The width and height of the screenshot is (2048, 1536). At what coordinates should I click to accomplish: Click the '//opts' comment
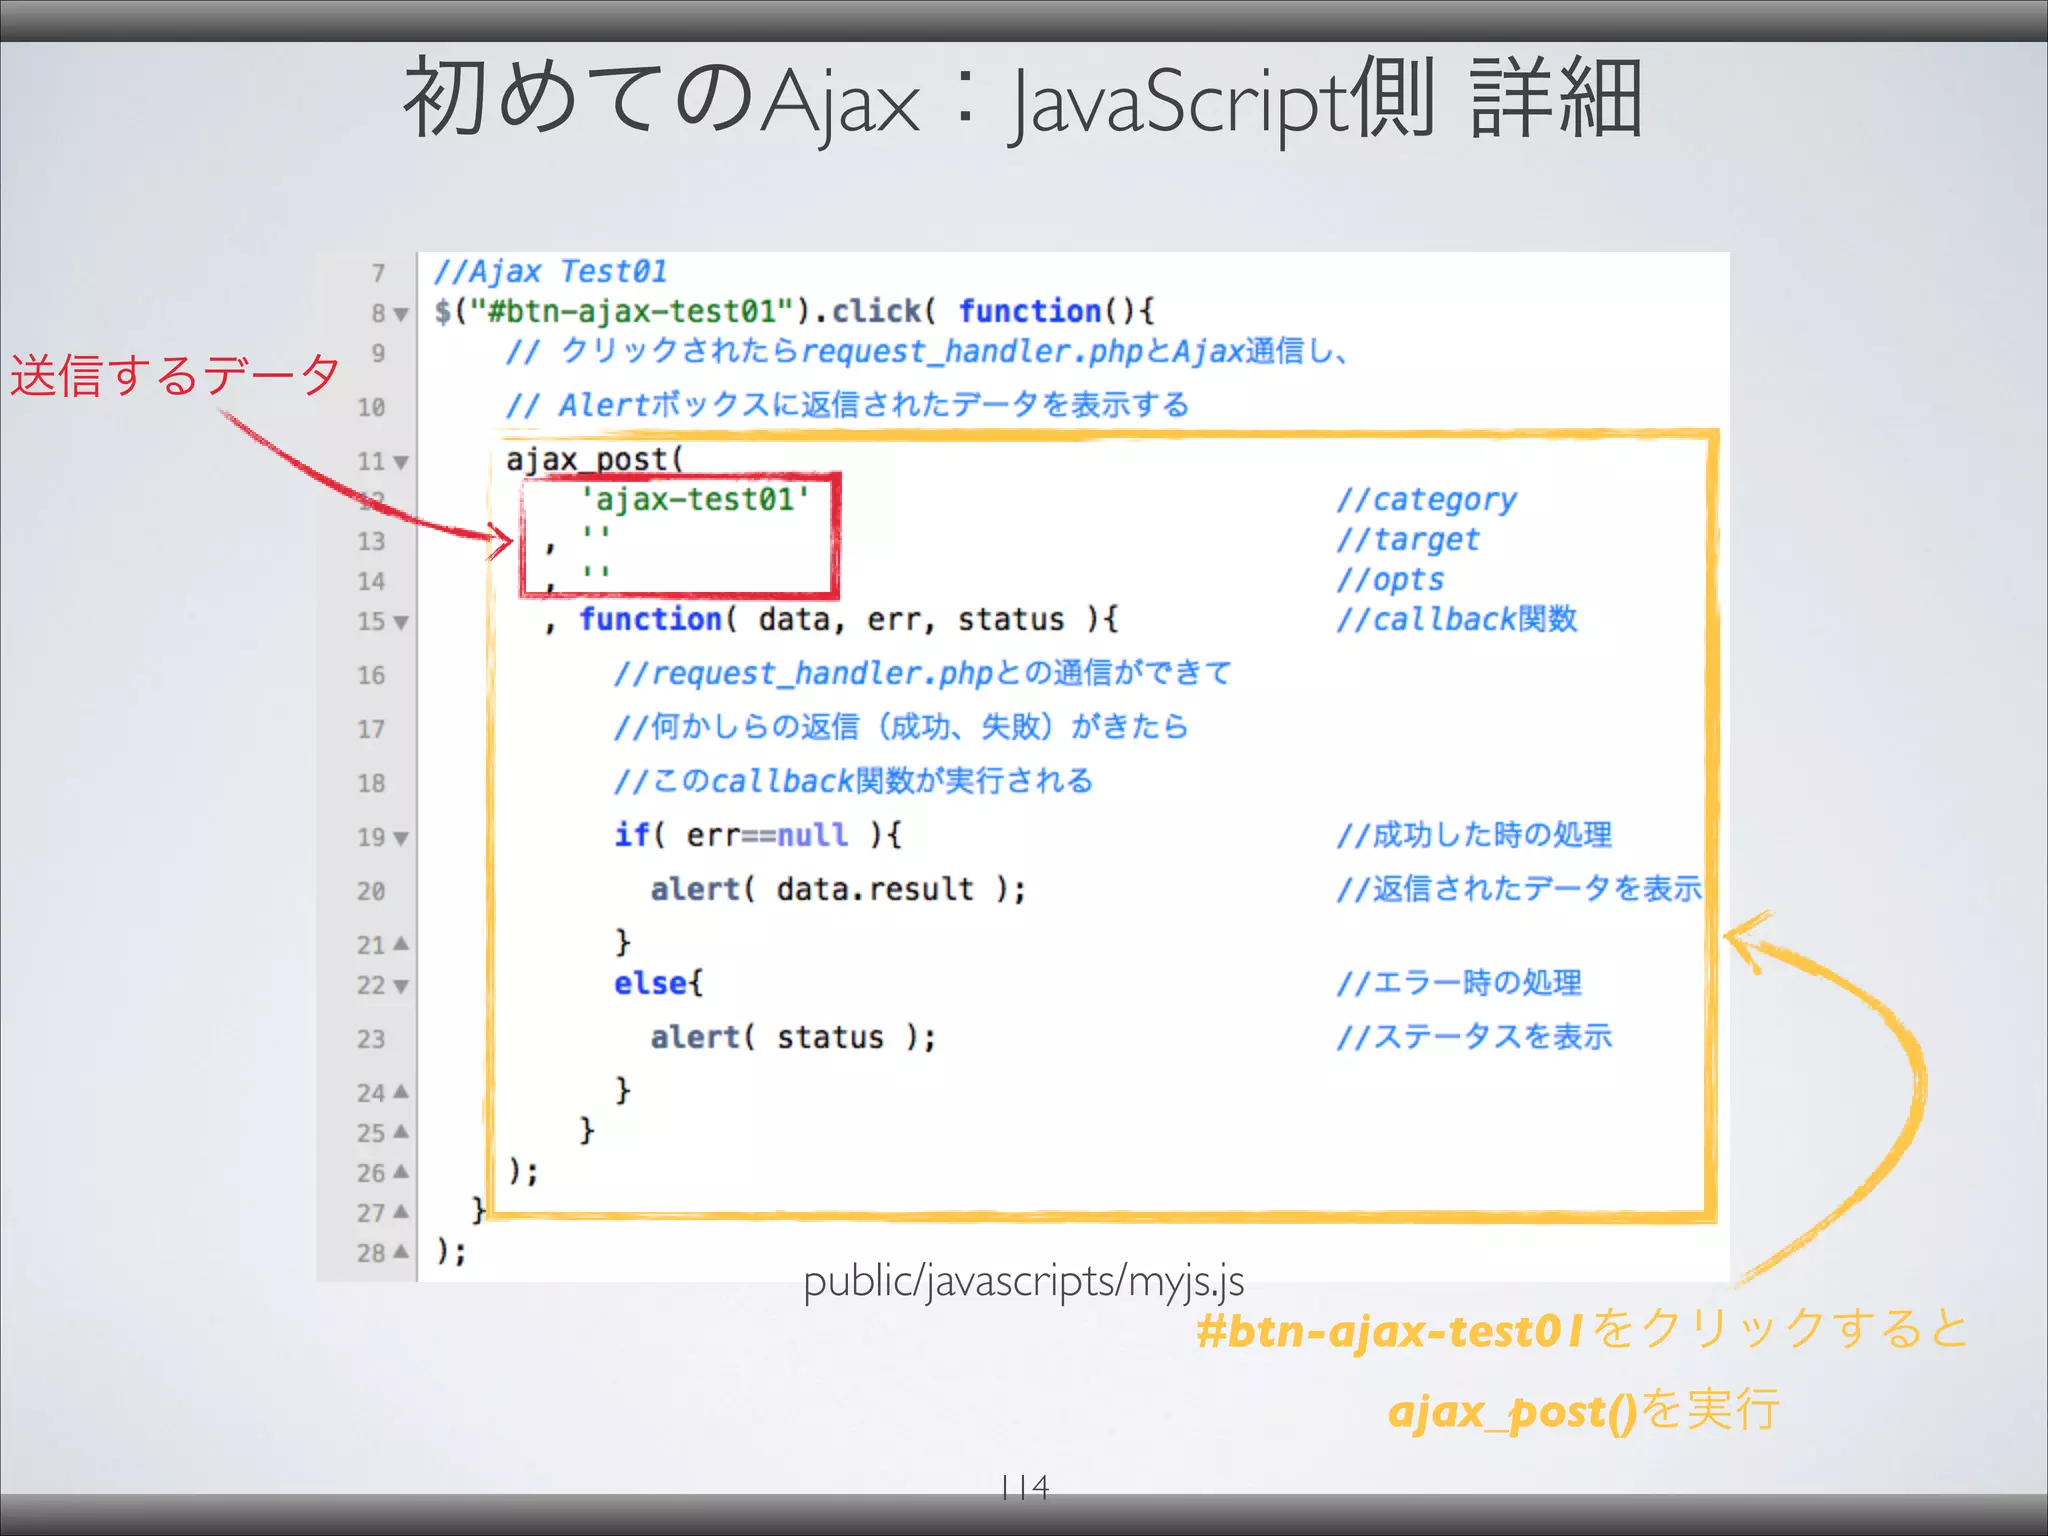click(x=1390, y=580)
